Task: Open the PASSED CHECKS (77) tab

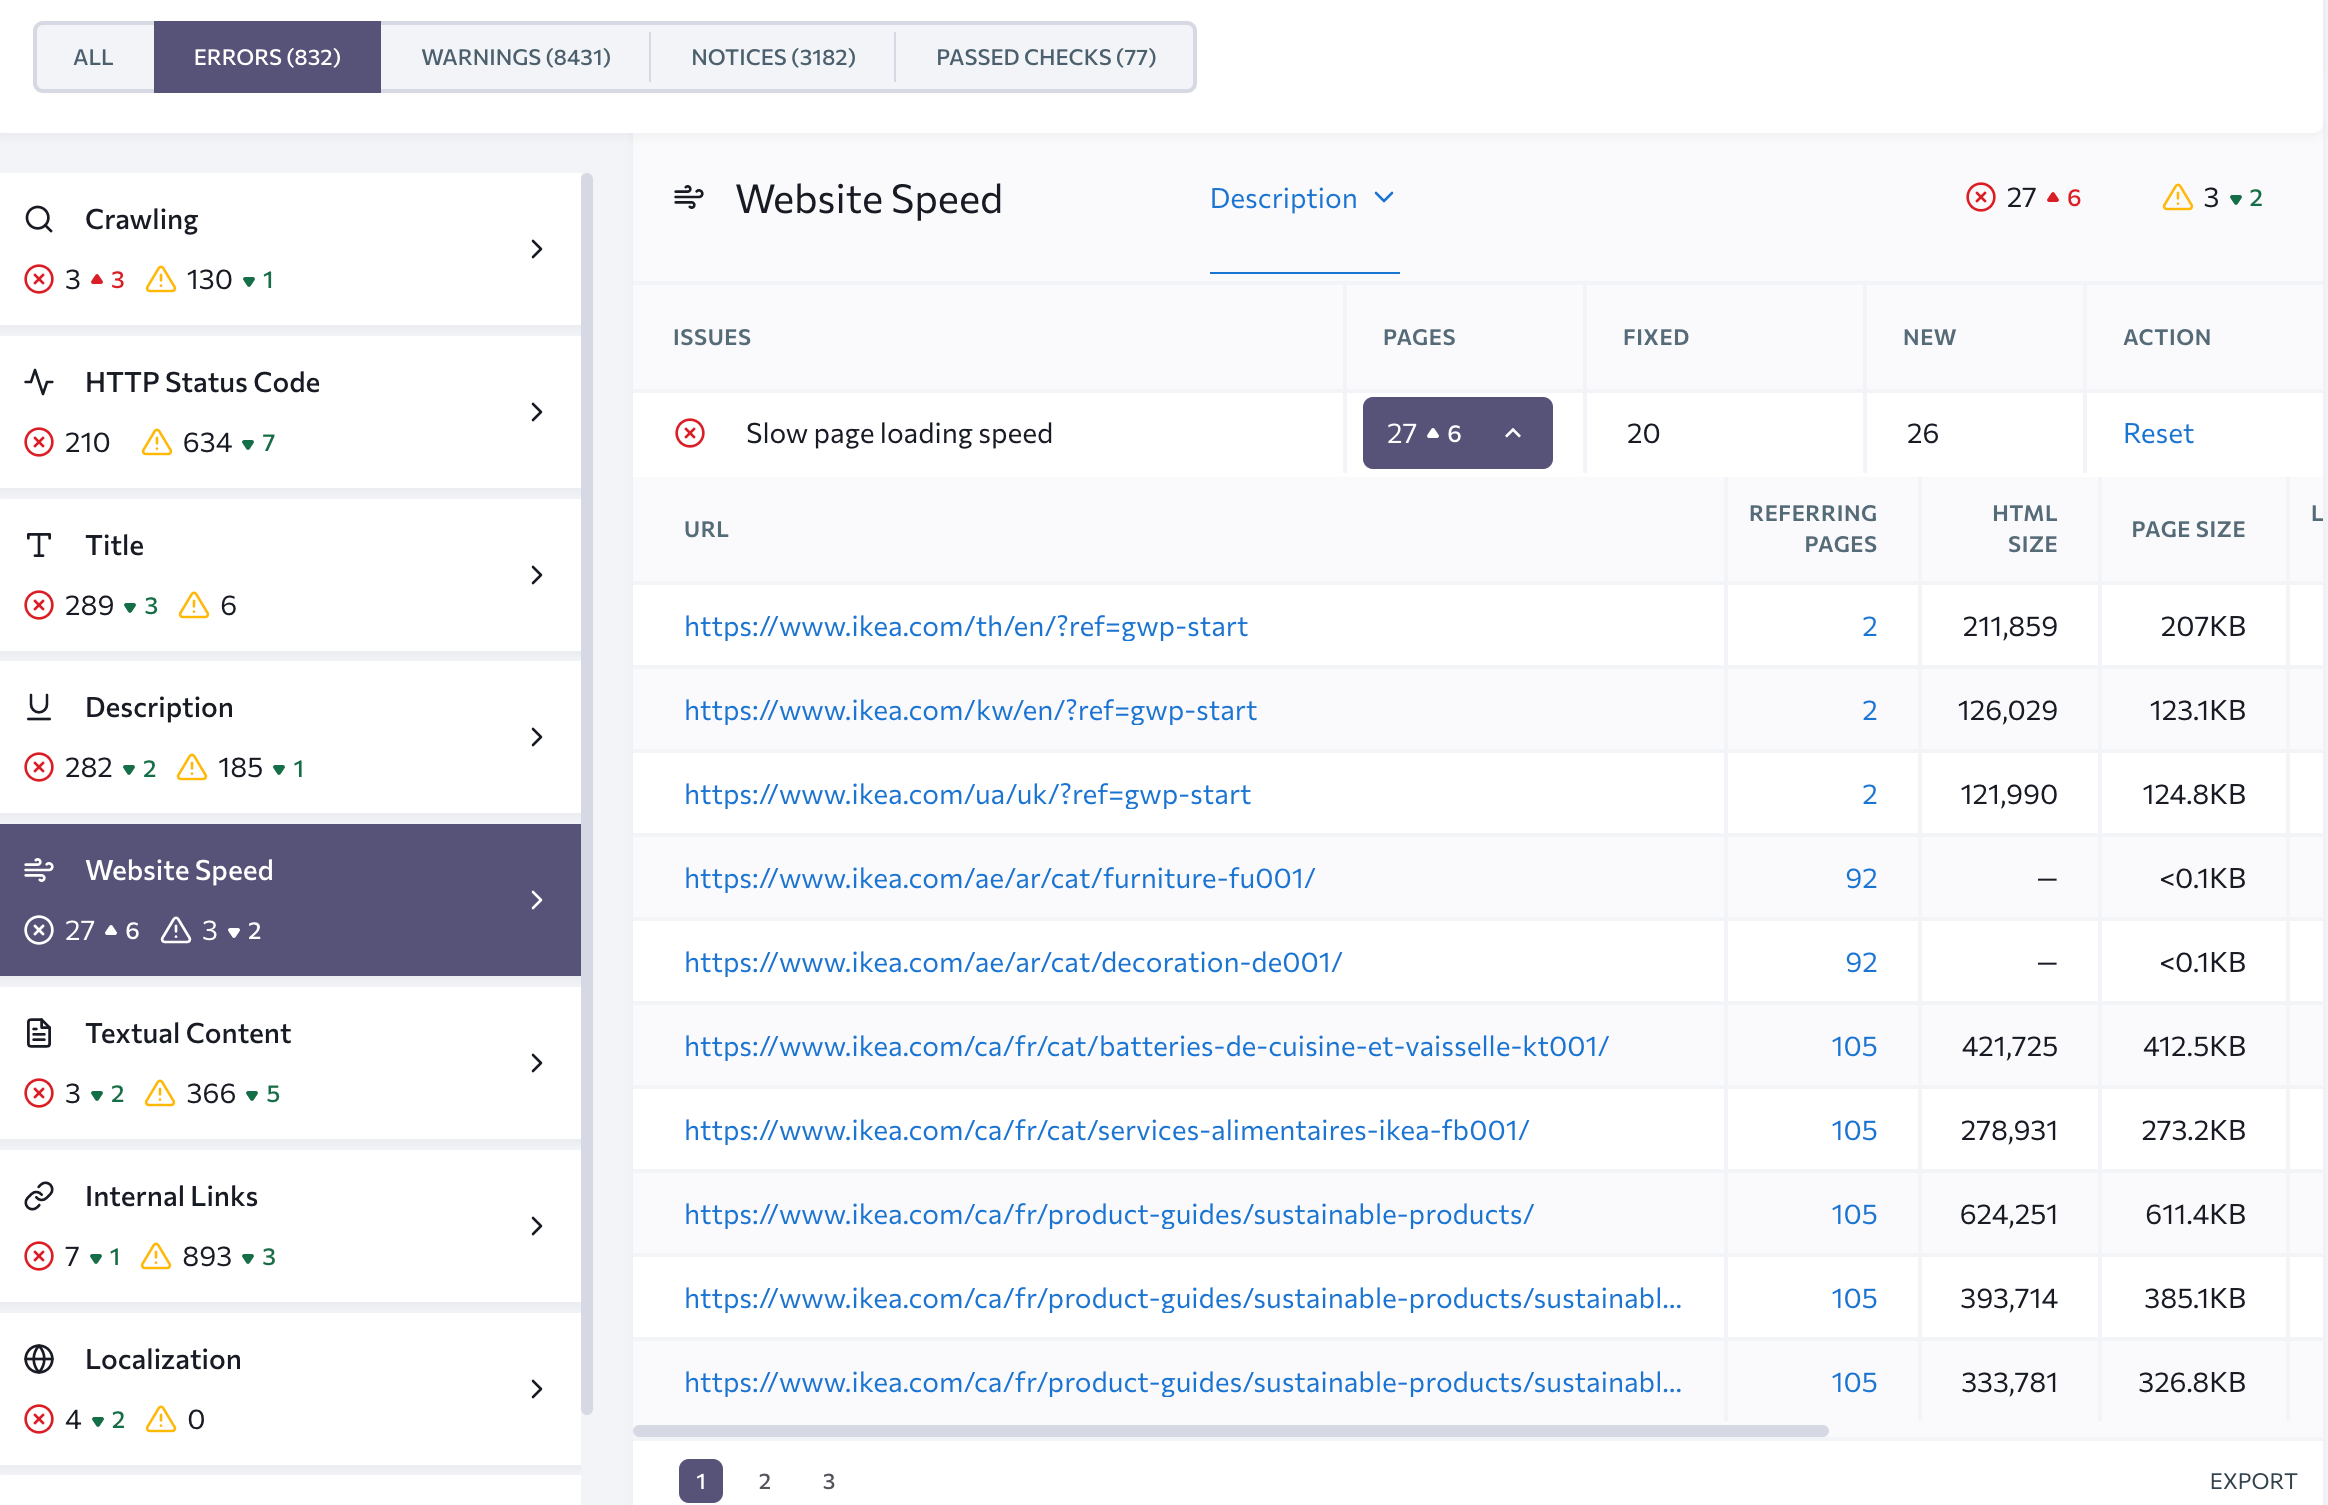Action: tap(1046, 57)
